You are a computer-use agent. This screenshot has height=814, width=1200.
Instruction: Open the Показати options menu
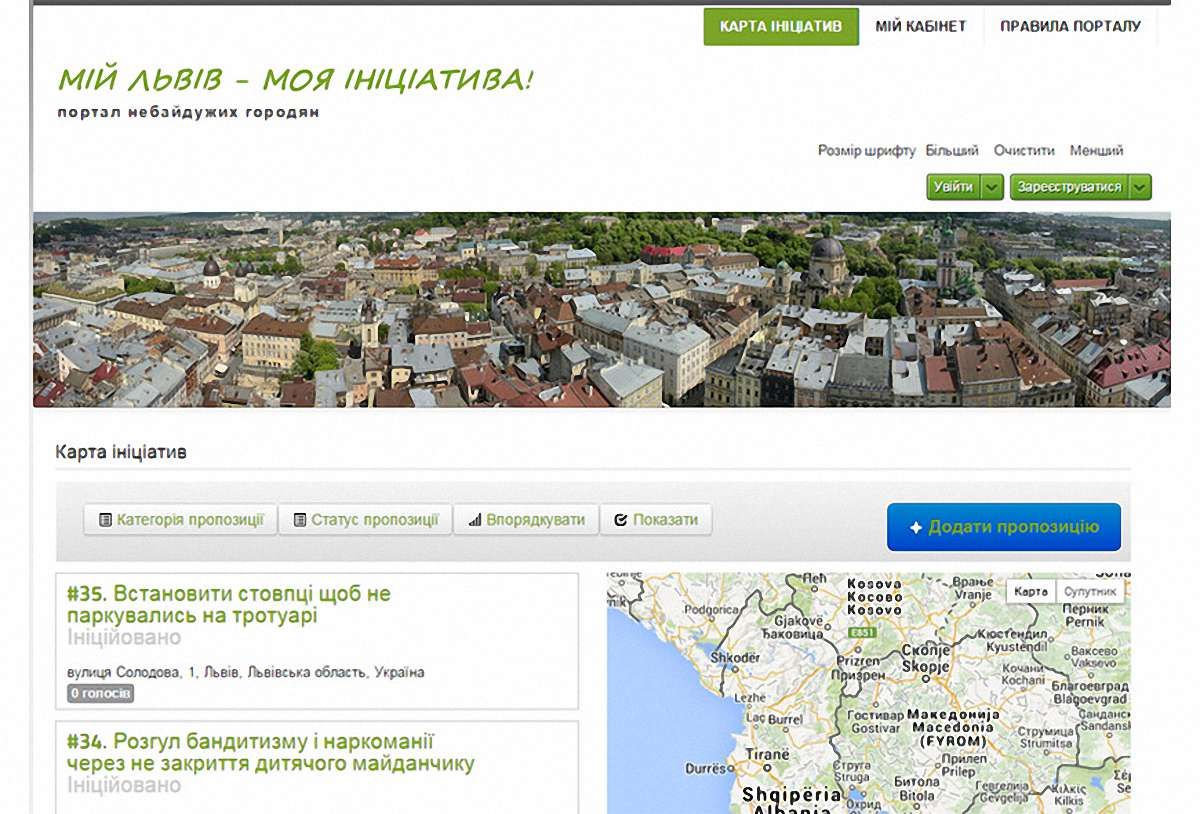pyautogui.click(x=656, y=520)
